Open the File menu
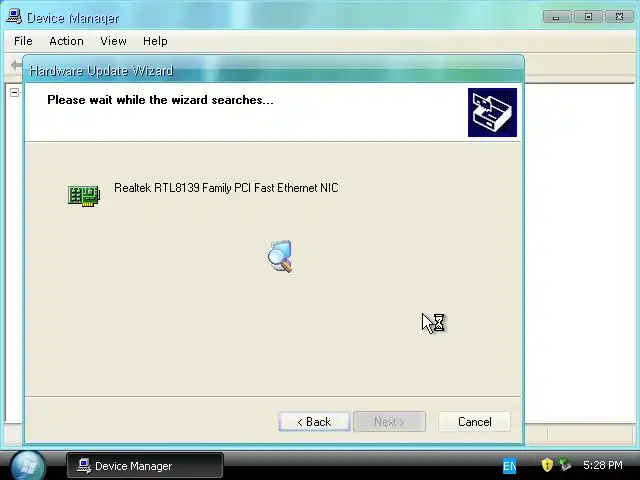 point(23,41)
